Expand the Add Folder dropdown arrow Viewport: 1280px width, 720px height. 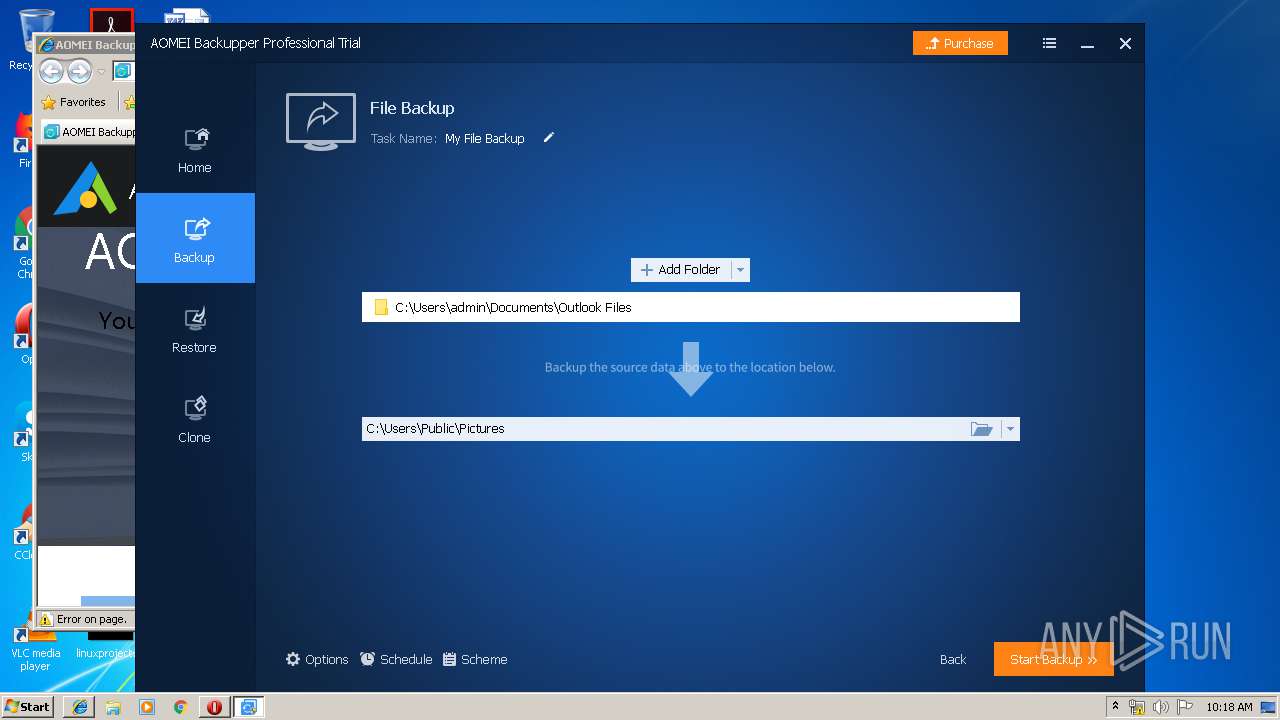tap(740, 270)
